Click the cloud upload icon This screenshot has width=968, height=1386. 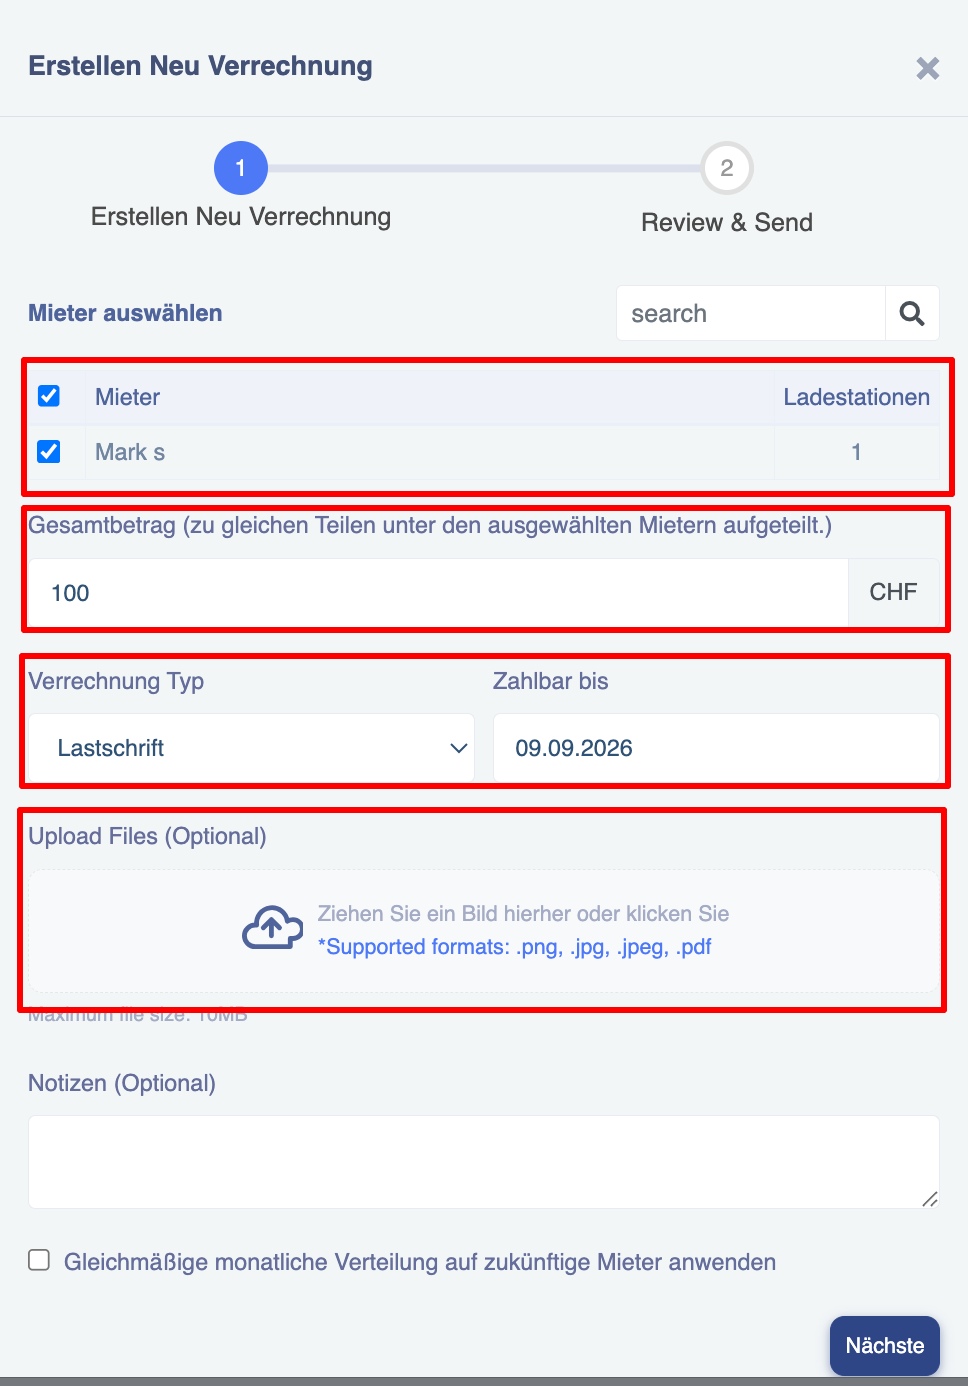272,928
